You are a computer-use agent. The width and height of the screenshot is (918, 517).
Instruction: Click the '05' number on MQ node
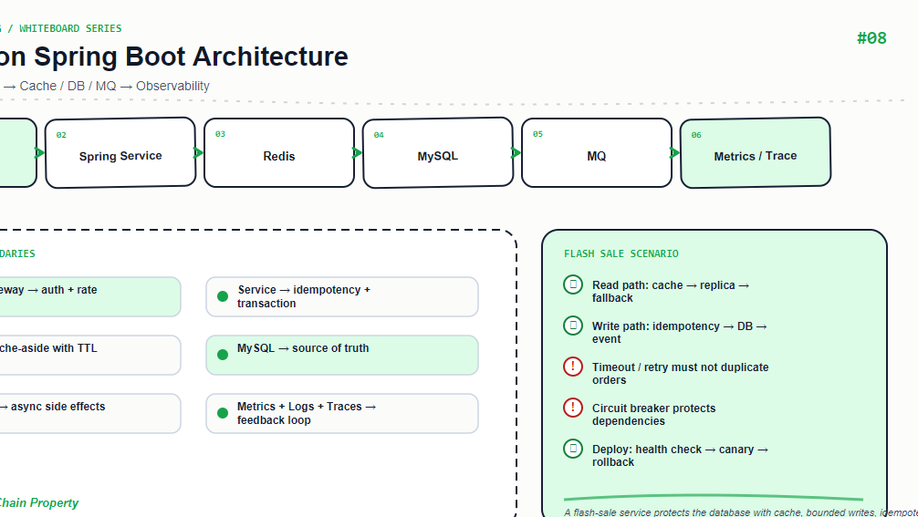(537, 134)
